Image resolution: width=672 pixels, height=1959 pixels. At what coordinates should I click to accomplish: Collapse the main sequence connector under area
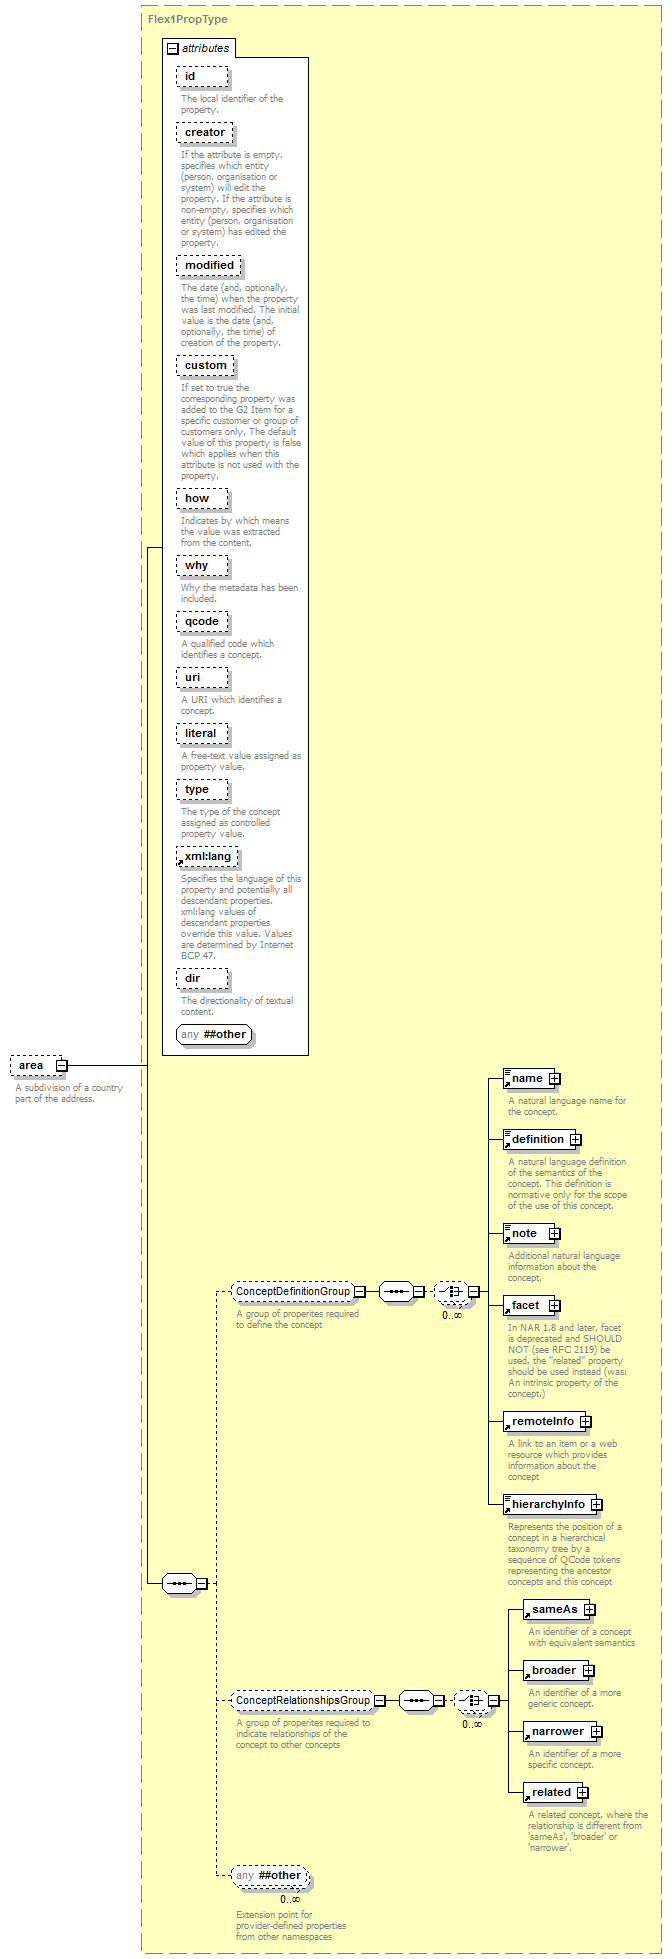pos(201,1584)
